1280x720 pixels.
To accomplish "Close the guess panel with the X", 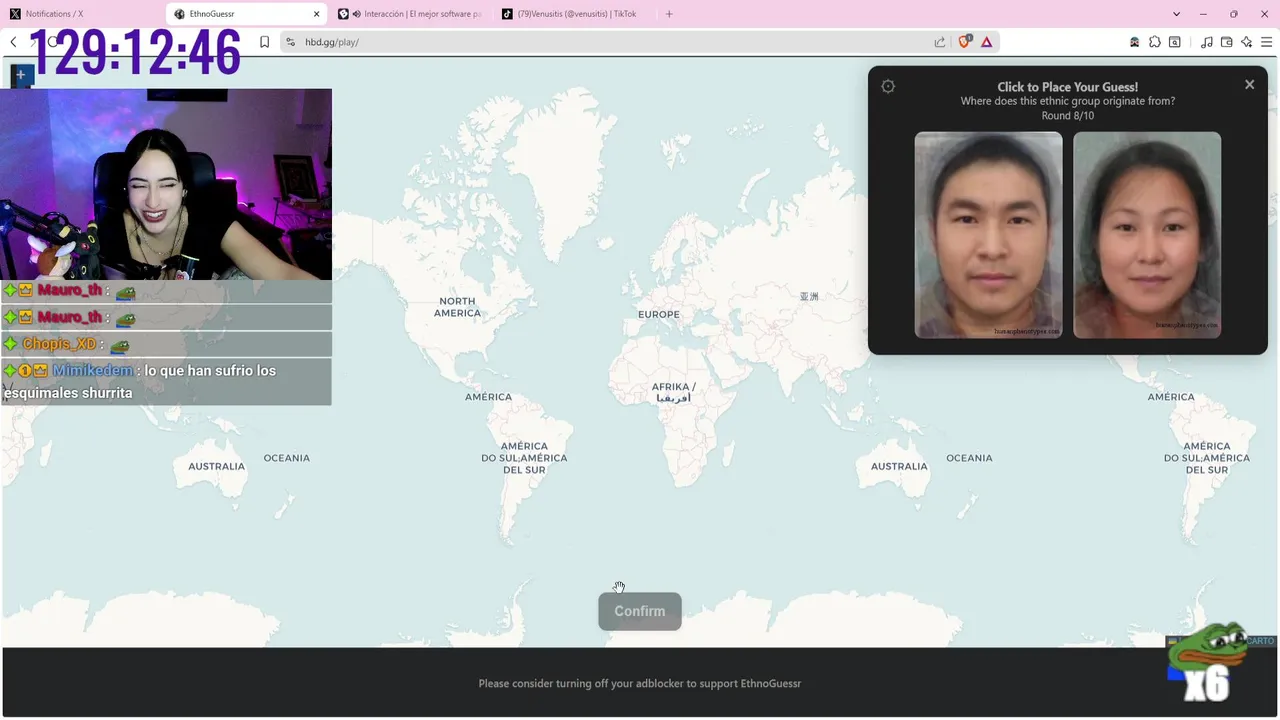I will click(x=1249, y=85).
